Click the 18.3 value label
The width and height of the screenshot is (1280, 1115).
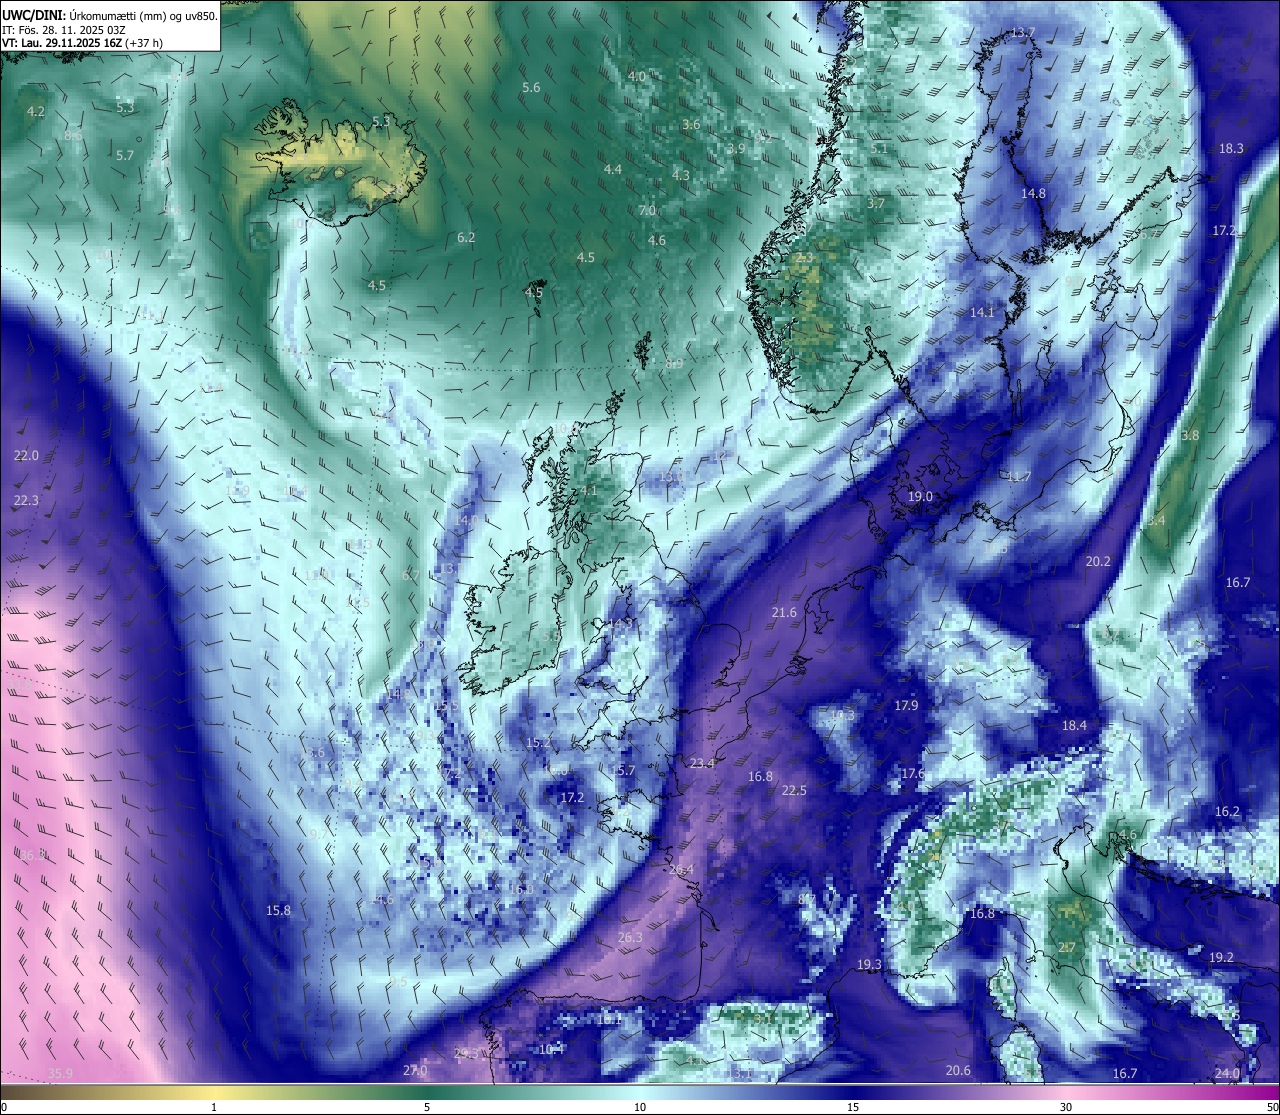(x=1231, y=149)
